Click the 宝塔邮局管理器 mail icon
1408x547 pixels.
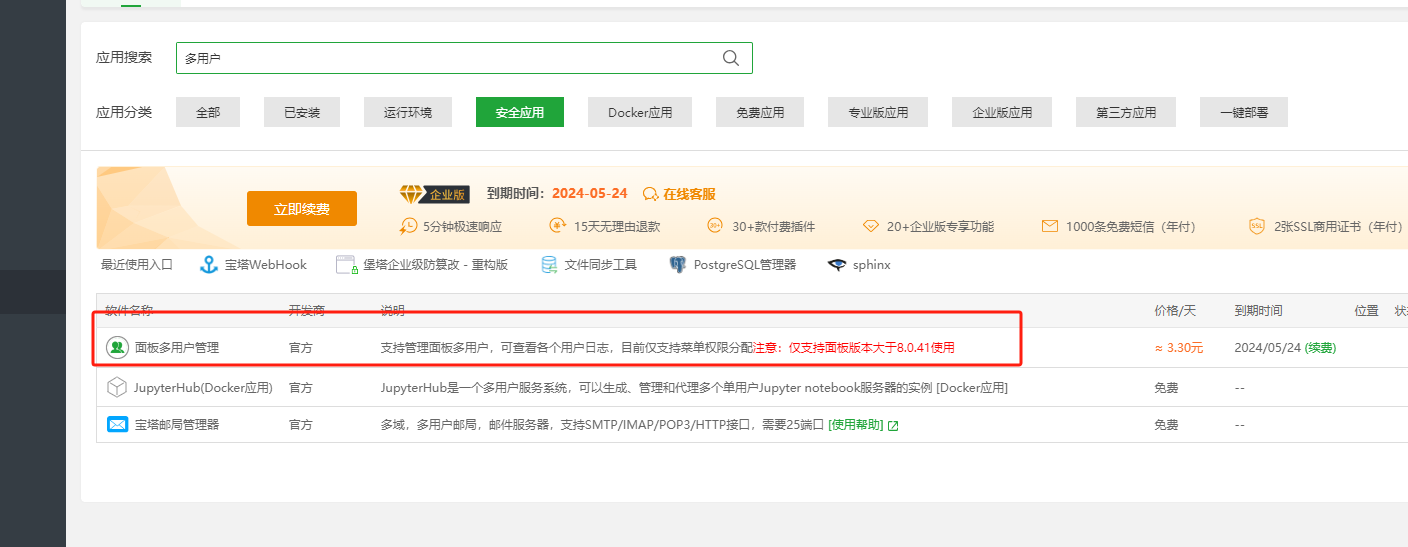coord(117,425)
